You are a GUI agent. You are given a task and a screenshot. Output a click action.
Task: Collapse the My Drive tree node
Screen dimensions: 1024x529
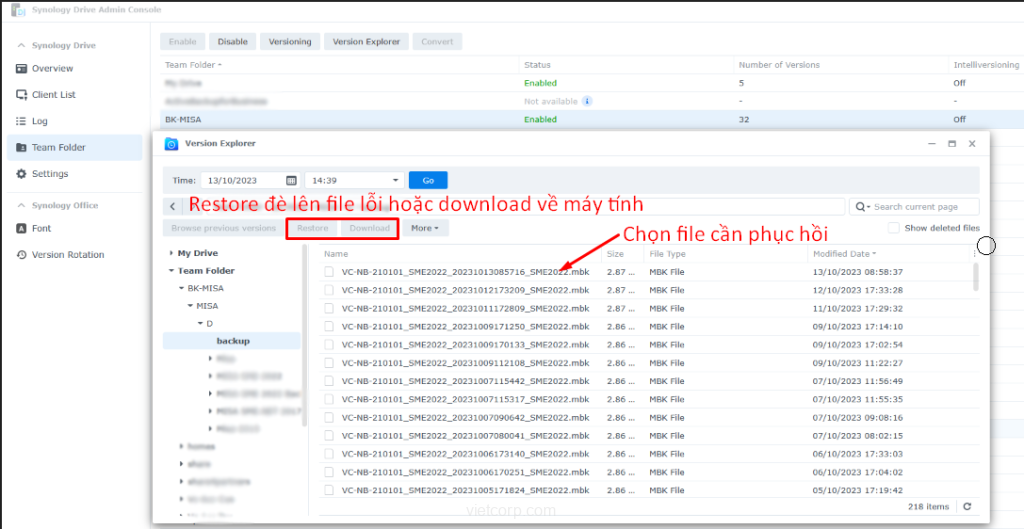[171, 254]
